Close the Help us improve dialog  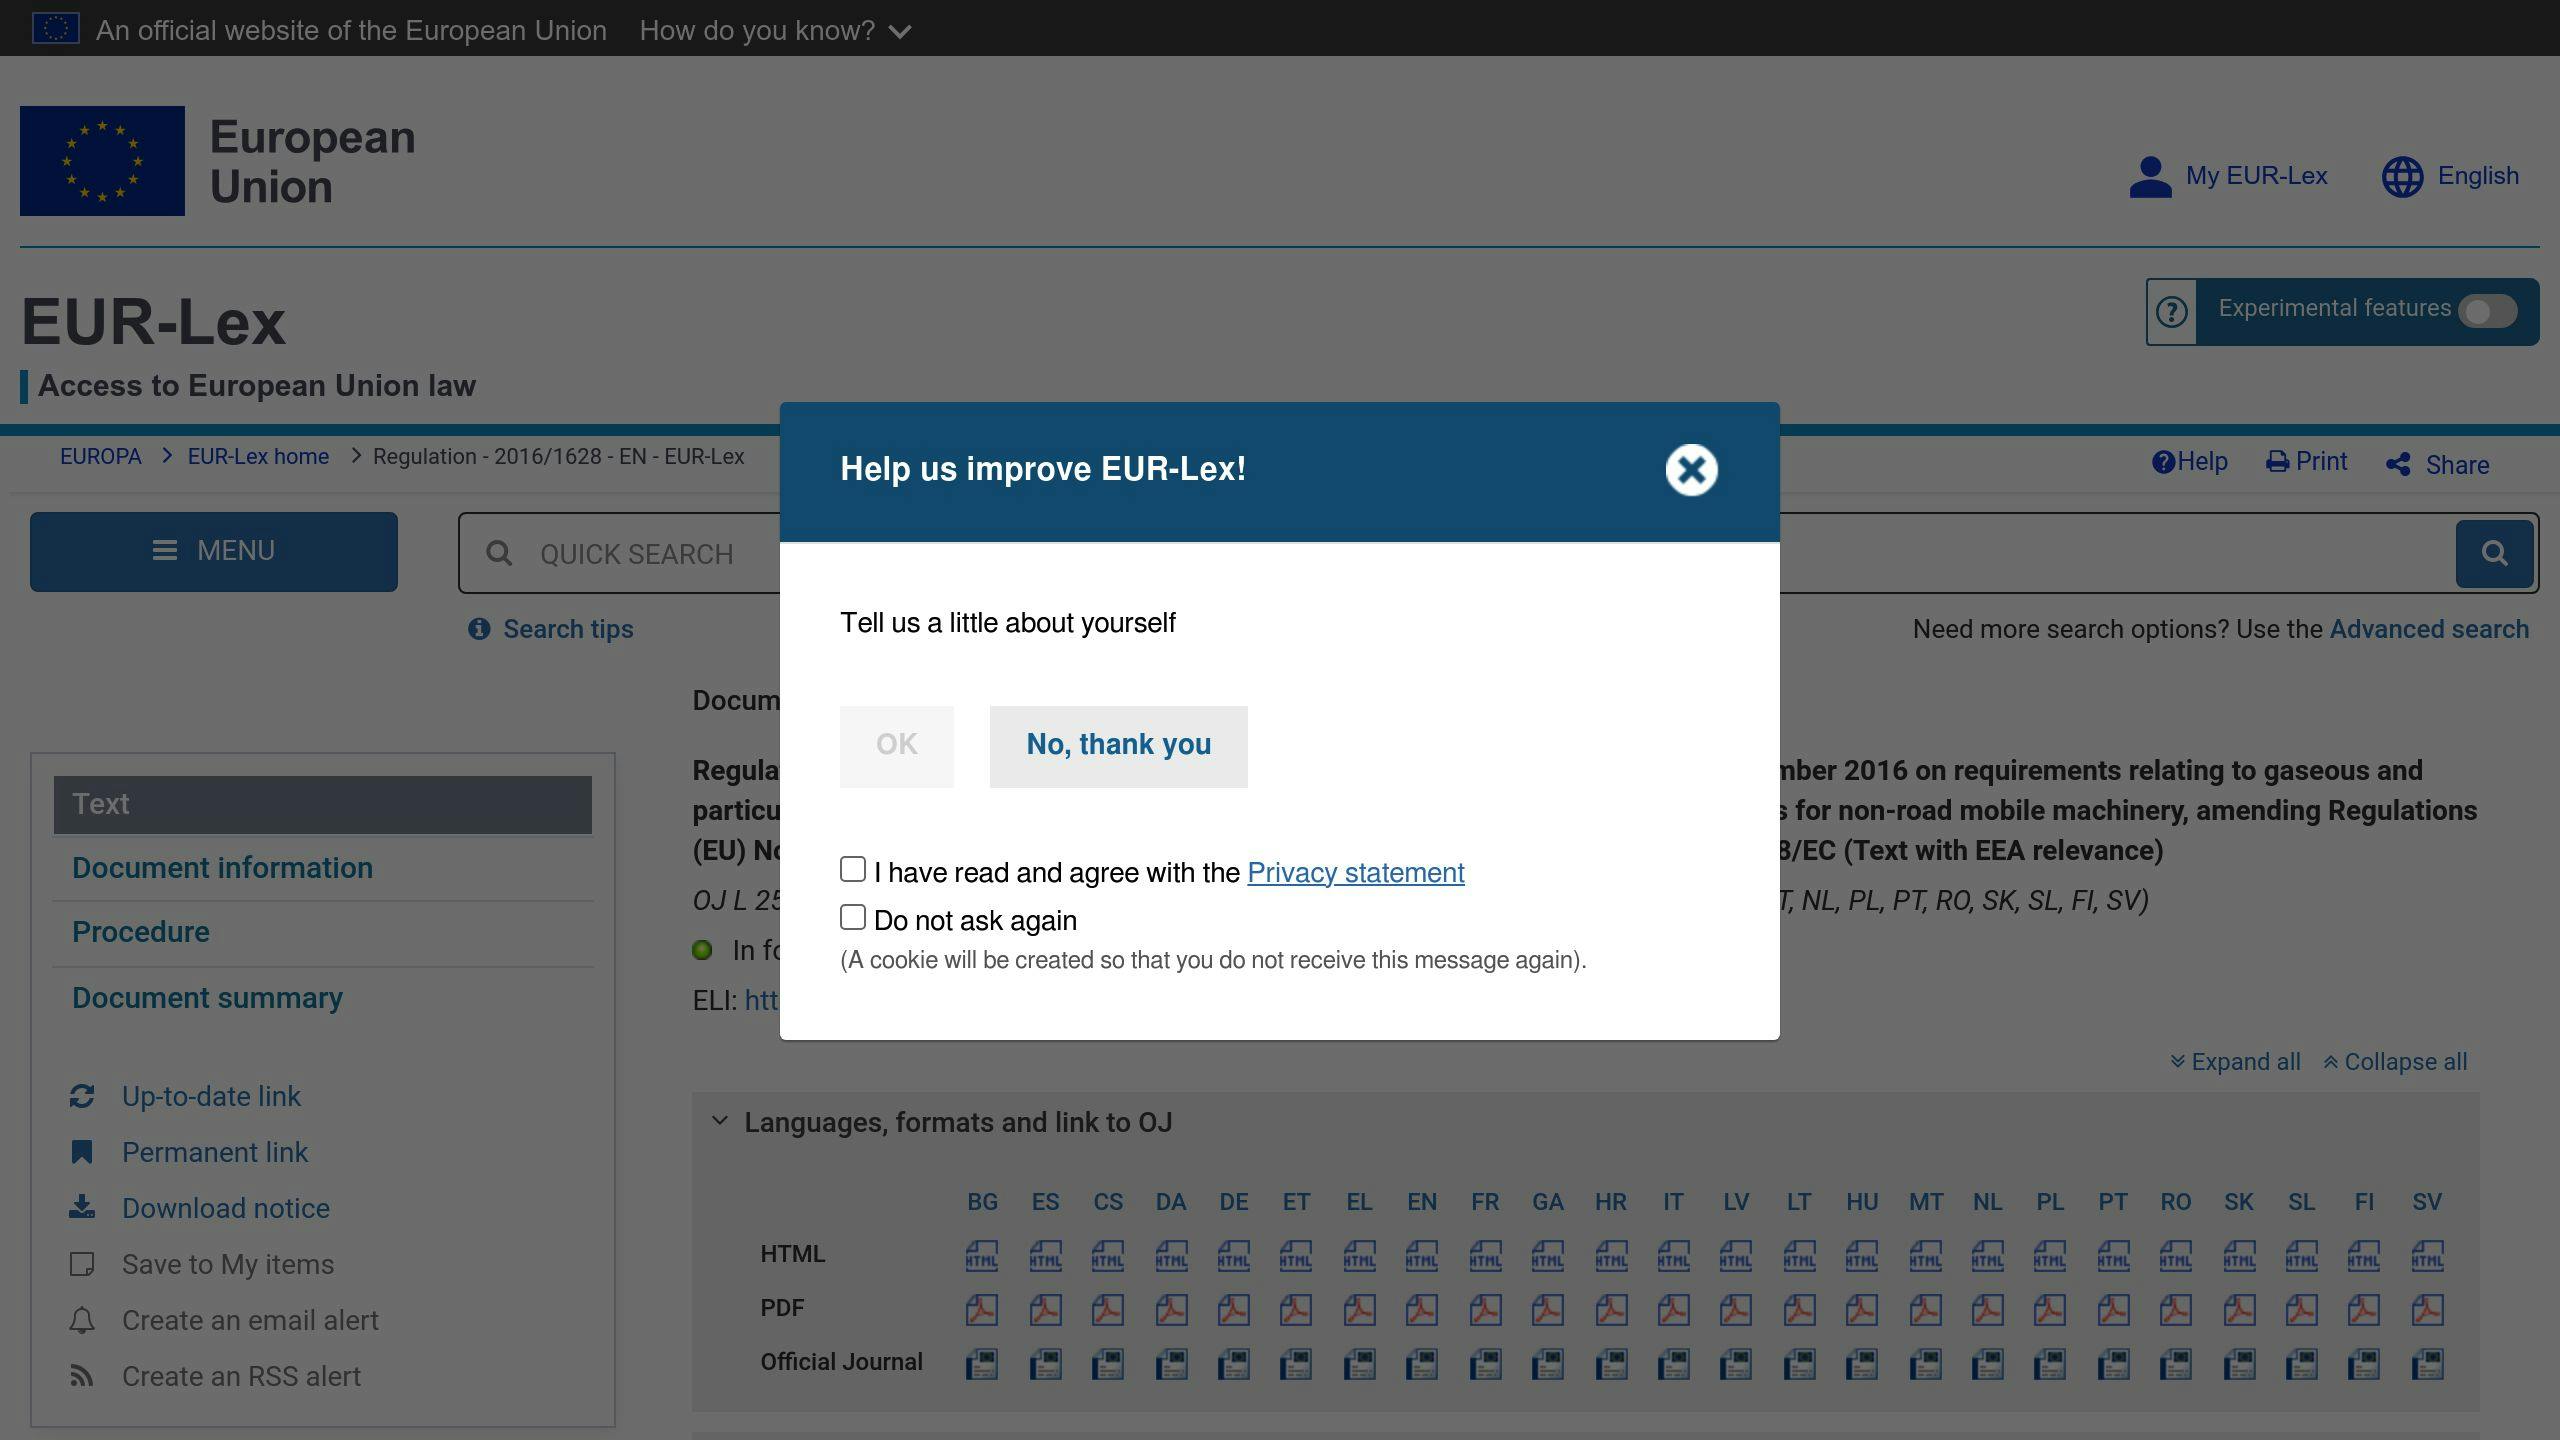(x=1691, y=470)
